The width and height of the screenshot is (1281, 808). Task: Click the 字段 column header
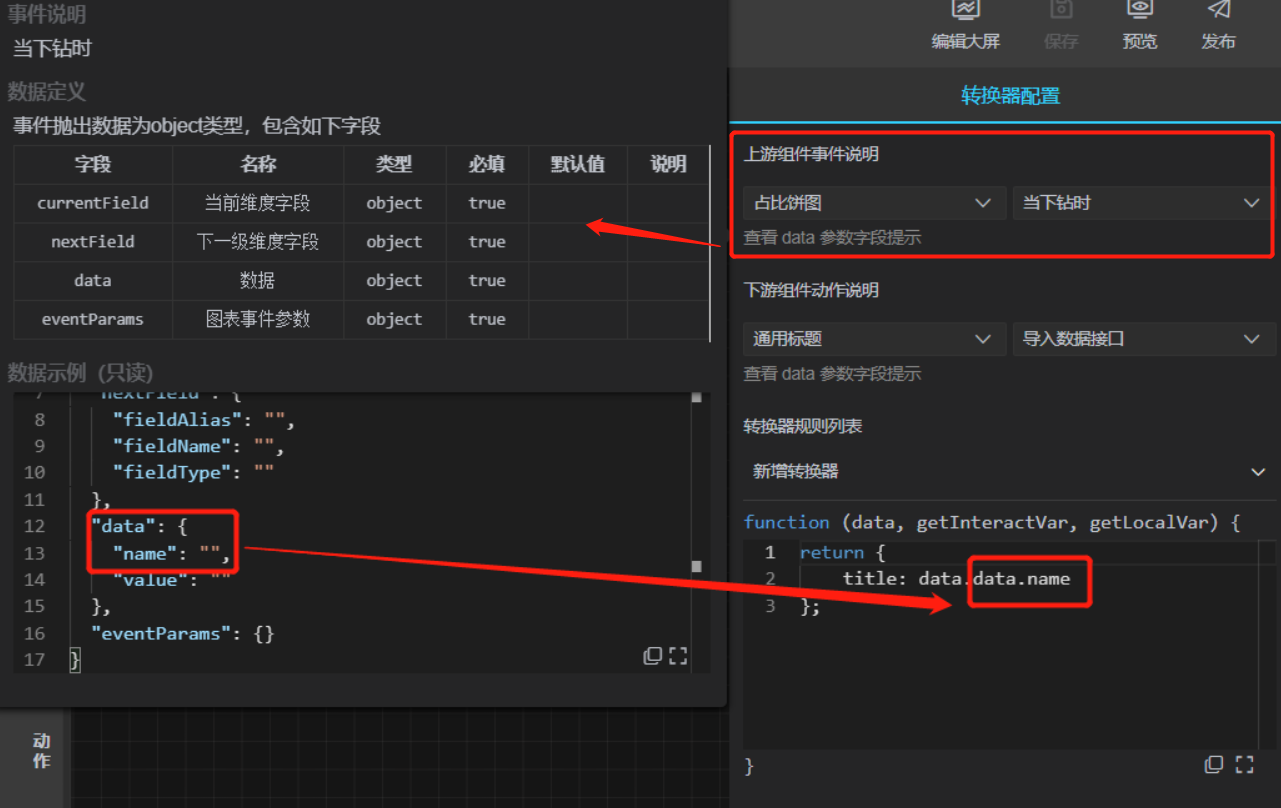[93, 165]
